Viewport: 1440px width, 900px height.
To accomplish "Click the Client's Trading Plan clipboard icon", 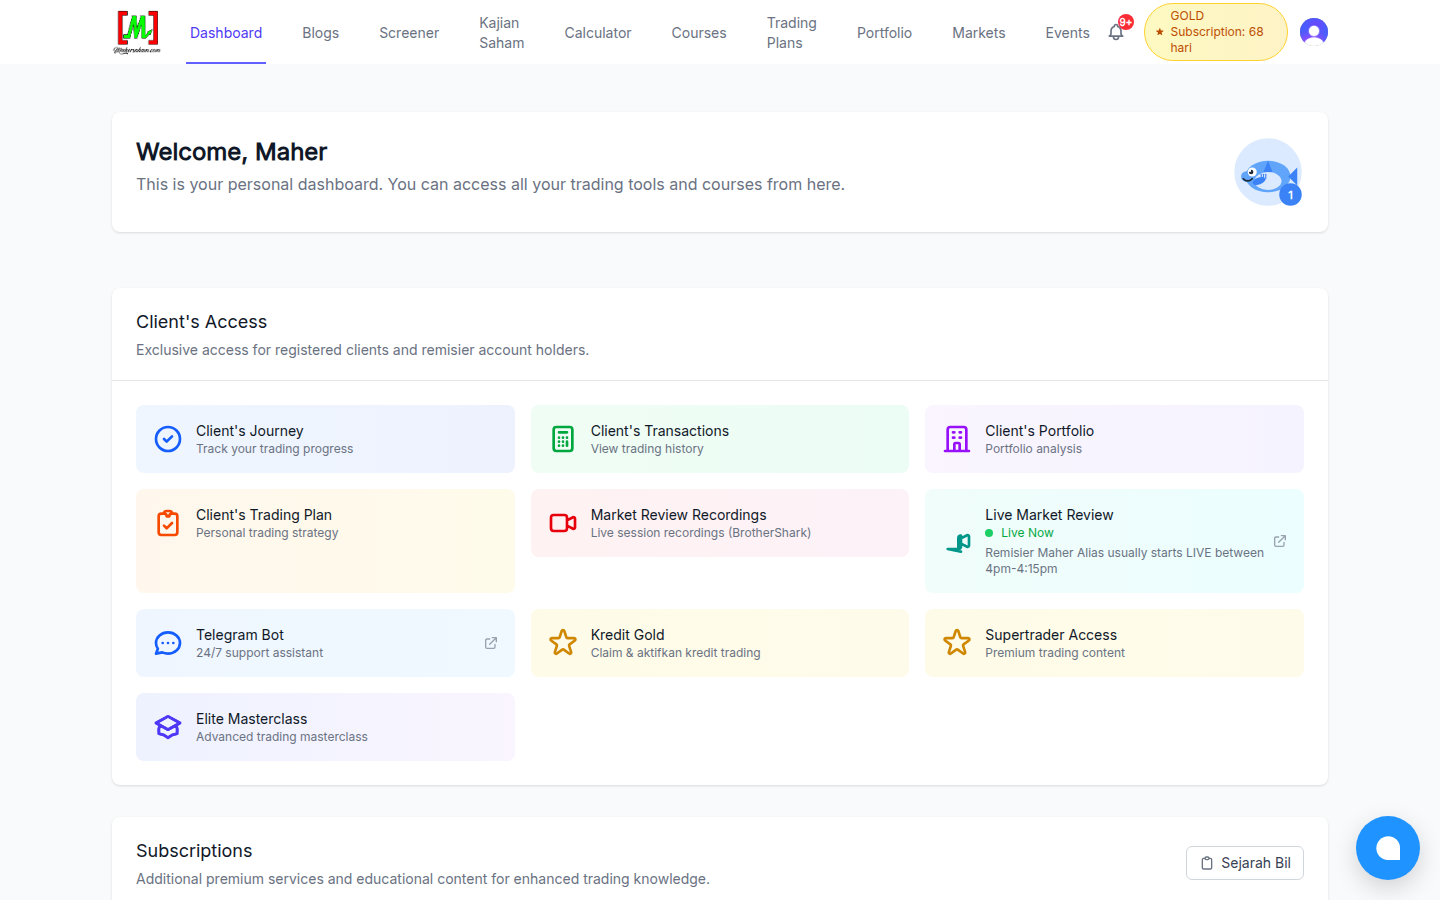I will (168, 523).
